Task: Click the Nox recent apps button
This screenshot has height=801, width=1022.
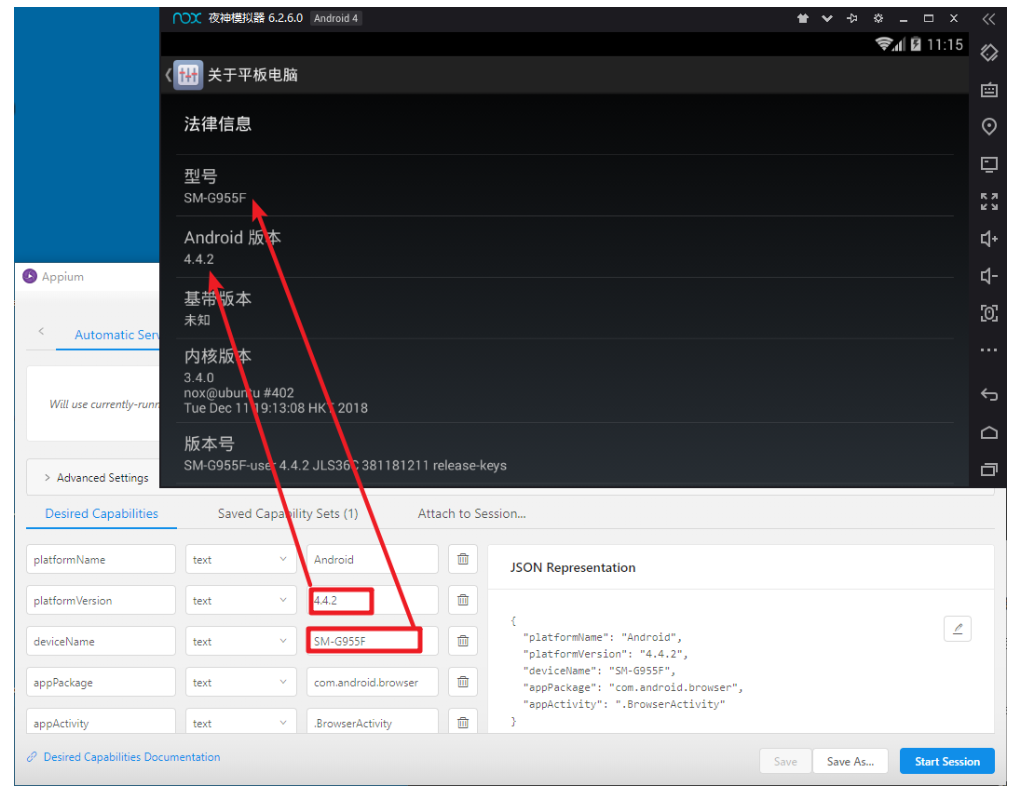Action: (x=989, y=469)
